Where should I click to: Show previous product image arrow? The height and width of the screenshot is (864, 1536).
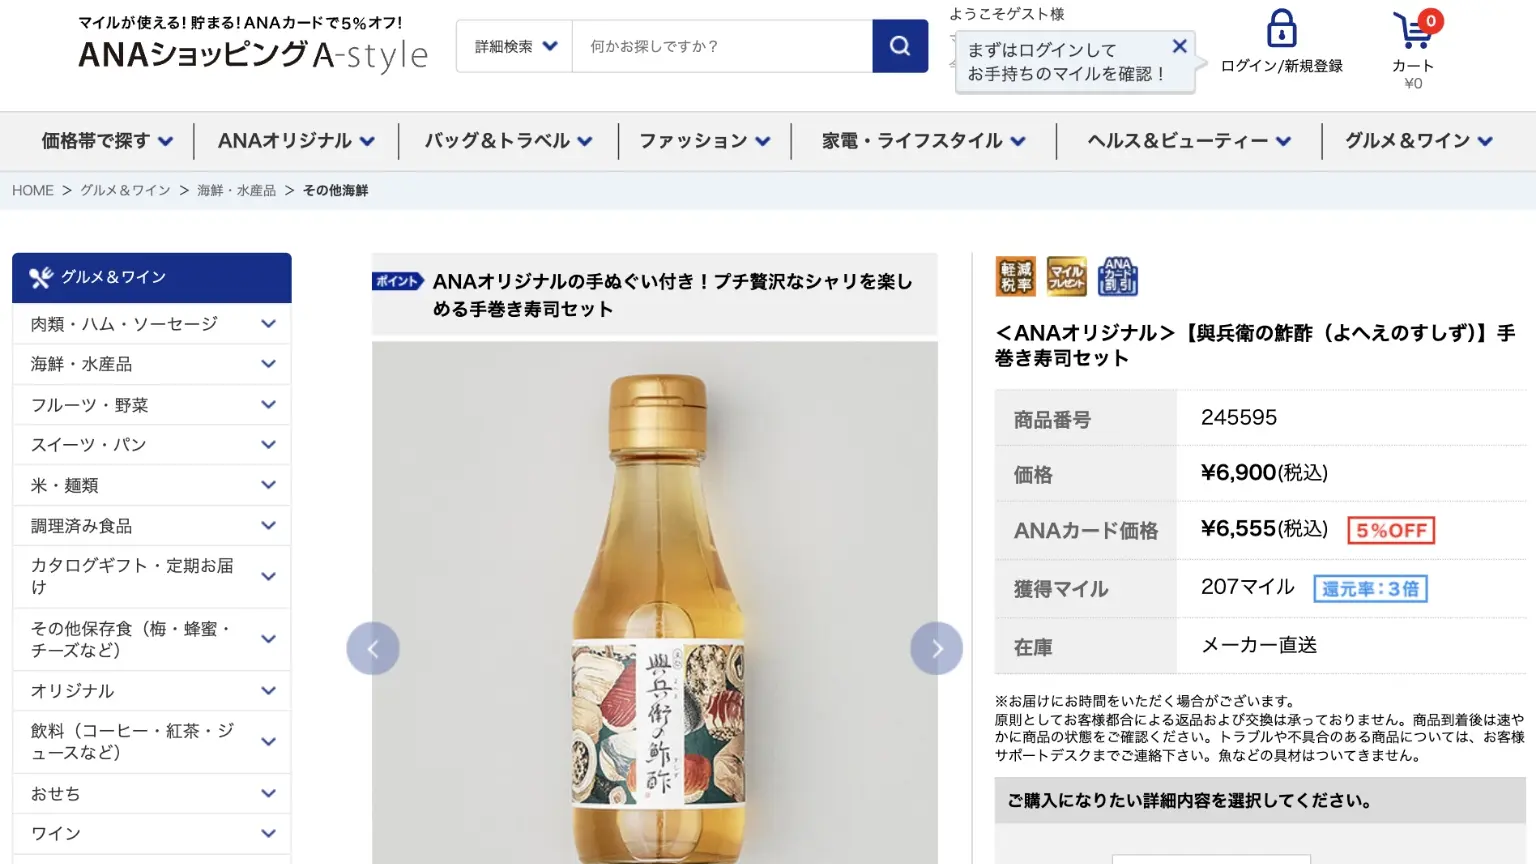point(373,649)
